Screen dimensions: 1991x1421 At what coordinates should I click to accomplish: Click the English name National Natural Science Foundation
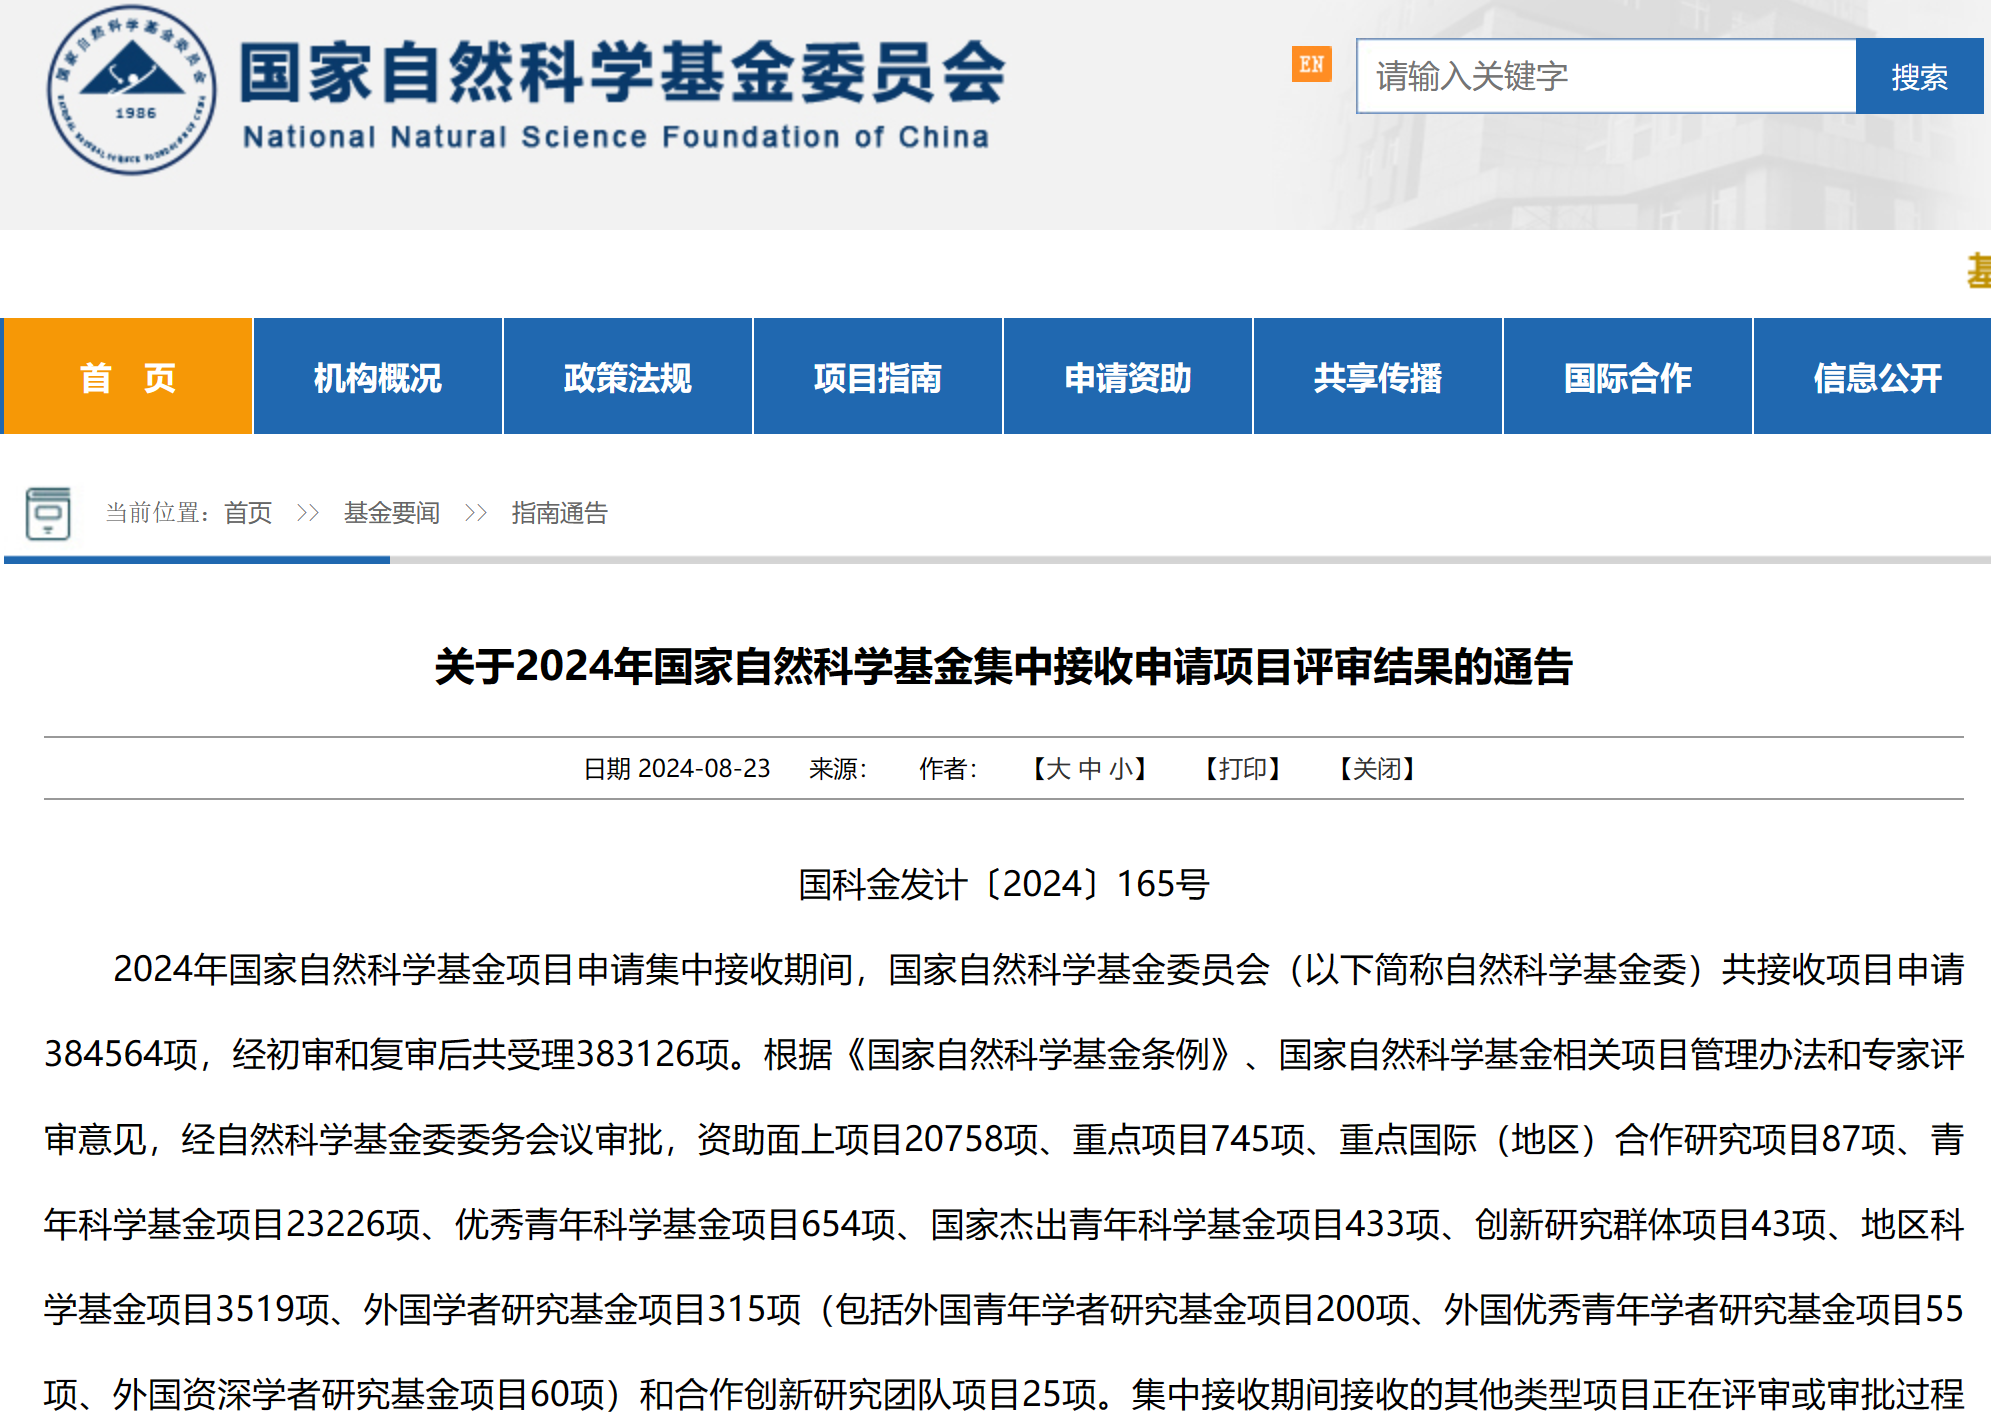coord(617,136)
